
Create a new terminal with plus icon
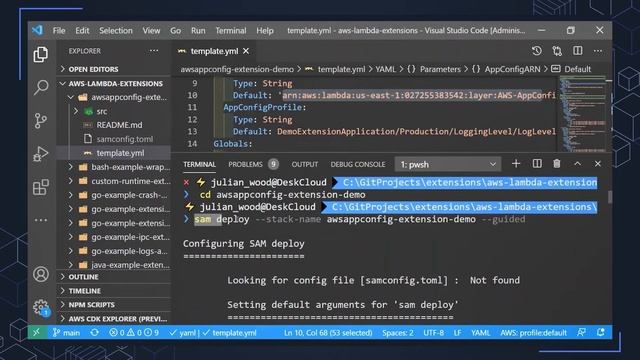516,164
